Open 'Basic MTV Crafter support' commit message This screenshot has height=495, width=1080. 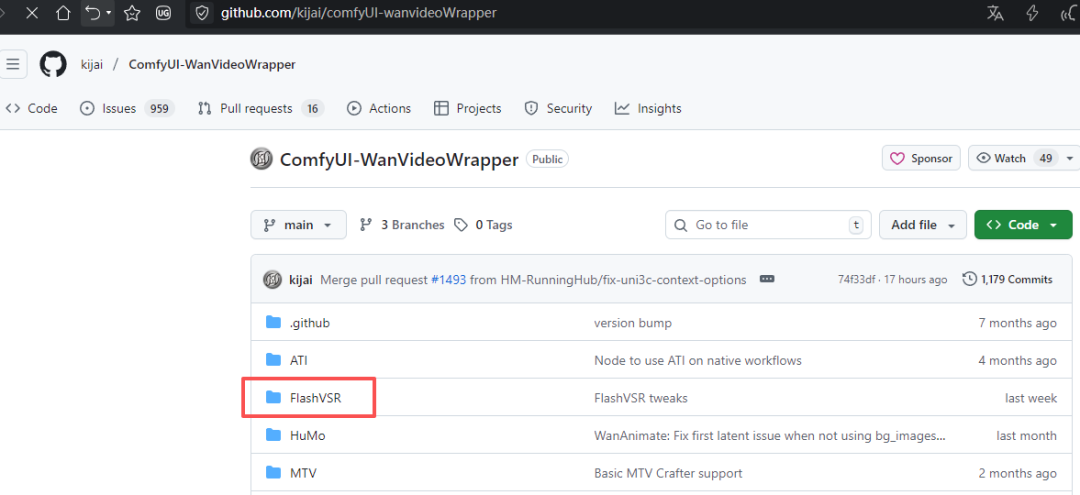click(x=668, y=473)
